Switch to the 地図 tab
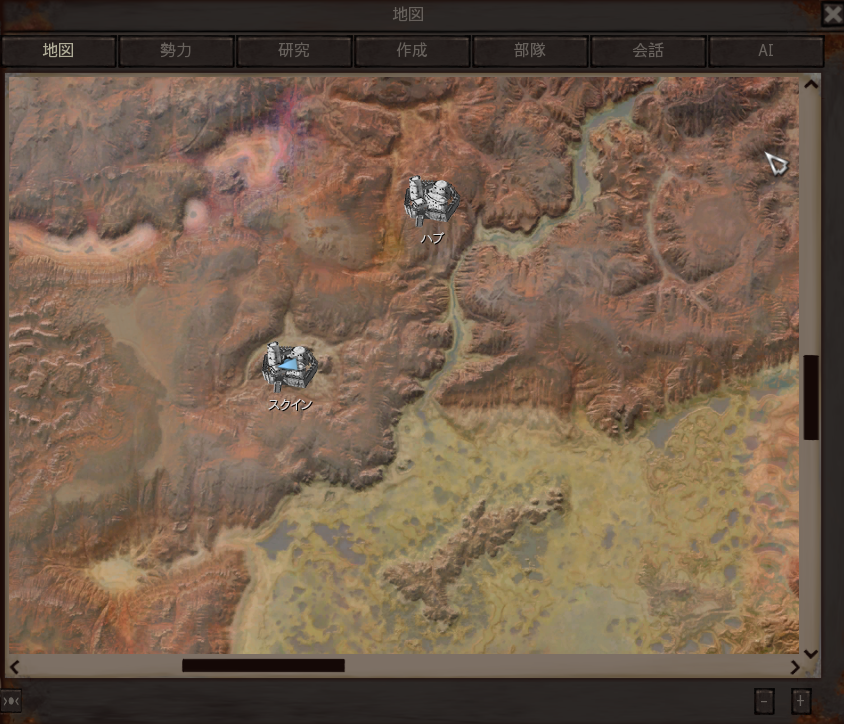This screenshot has height=724, width=844. point(58,51)
